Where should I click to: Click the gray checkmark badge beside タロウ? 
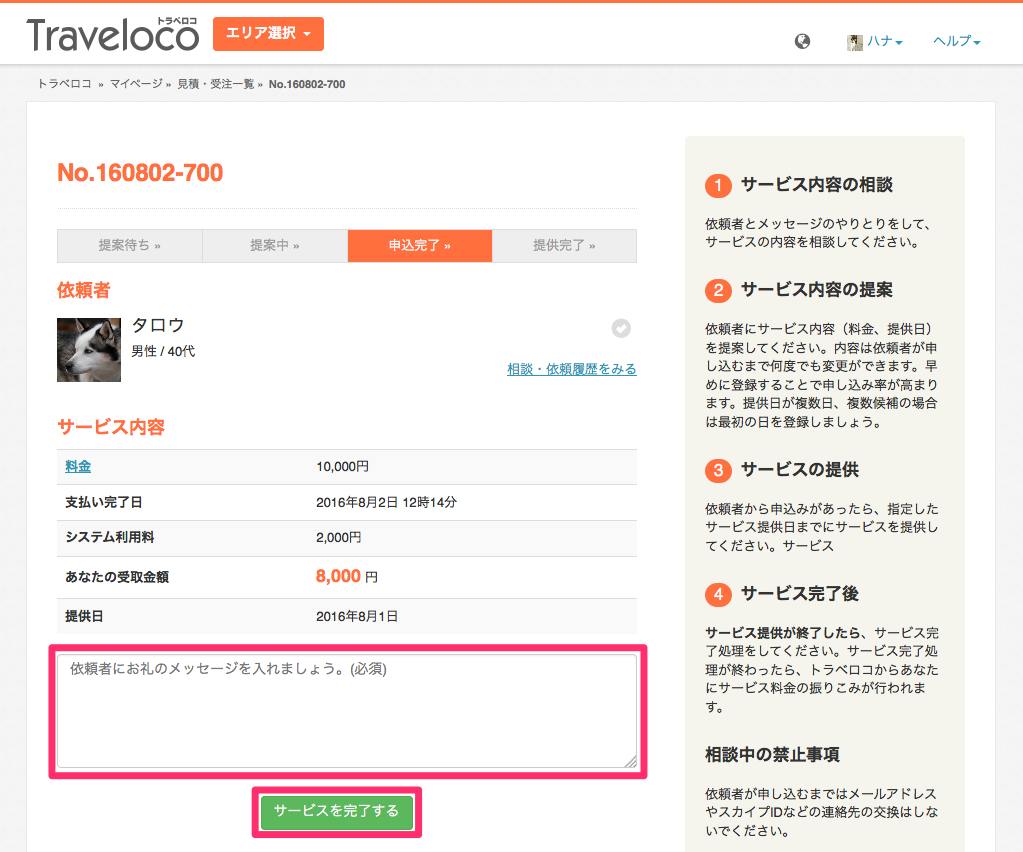(621, 328)
